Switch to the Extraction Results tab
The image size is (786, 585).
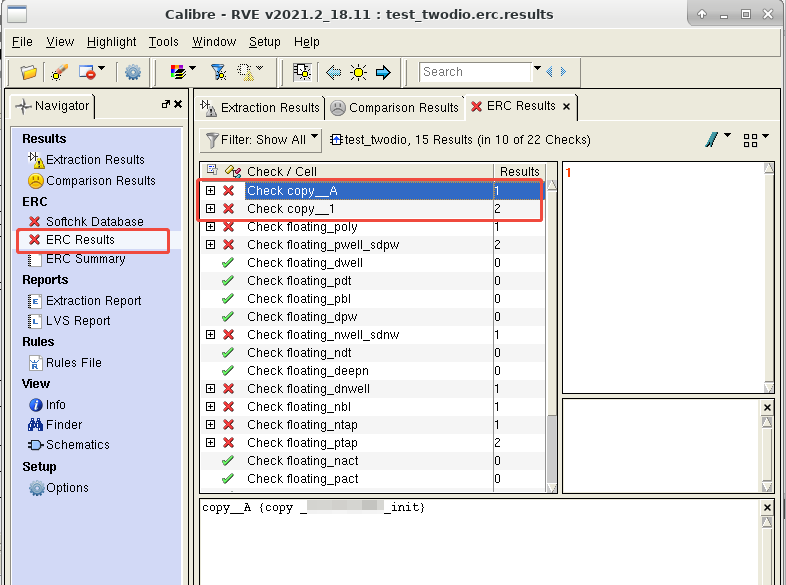tap(260, 107)
